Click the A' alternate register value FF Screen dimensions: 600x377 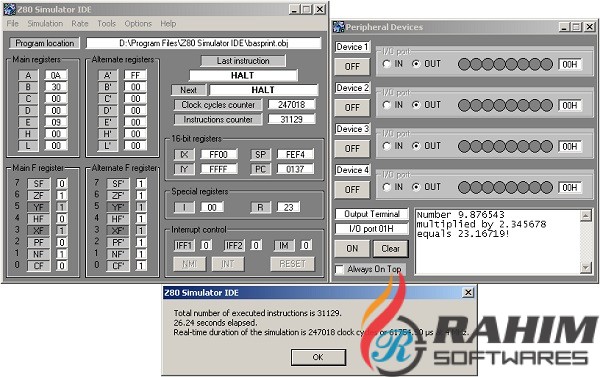click(135, 75)
